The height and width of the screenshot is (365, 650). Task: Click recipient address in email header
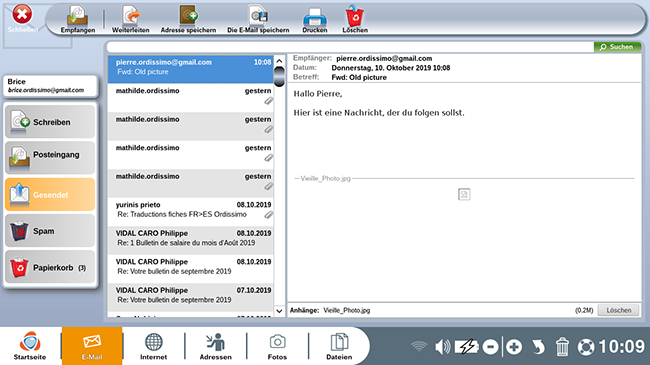pyautogui.click(x=384, y=58)
